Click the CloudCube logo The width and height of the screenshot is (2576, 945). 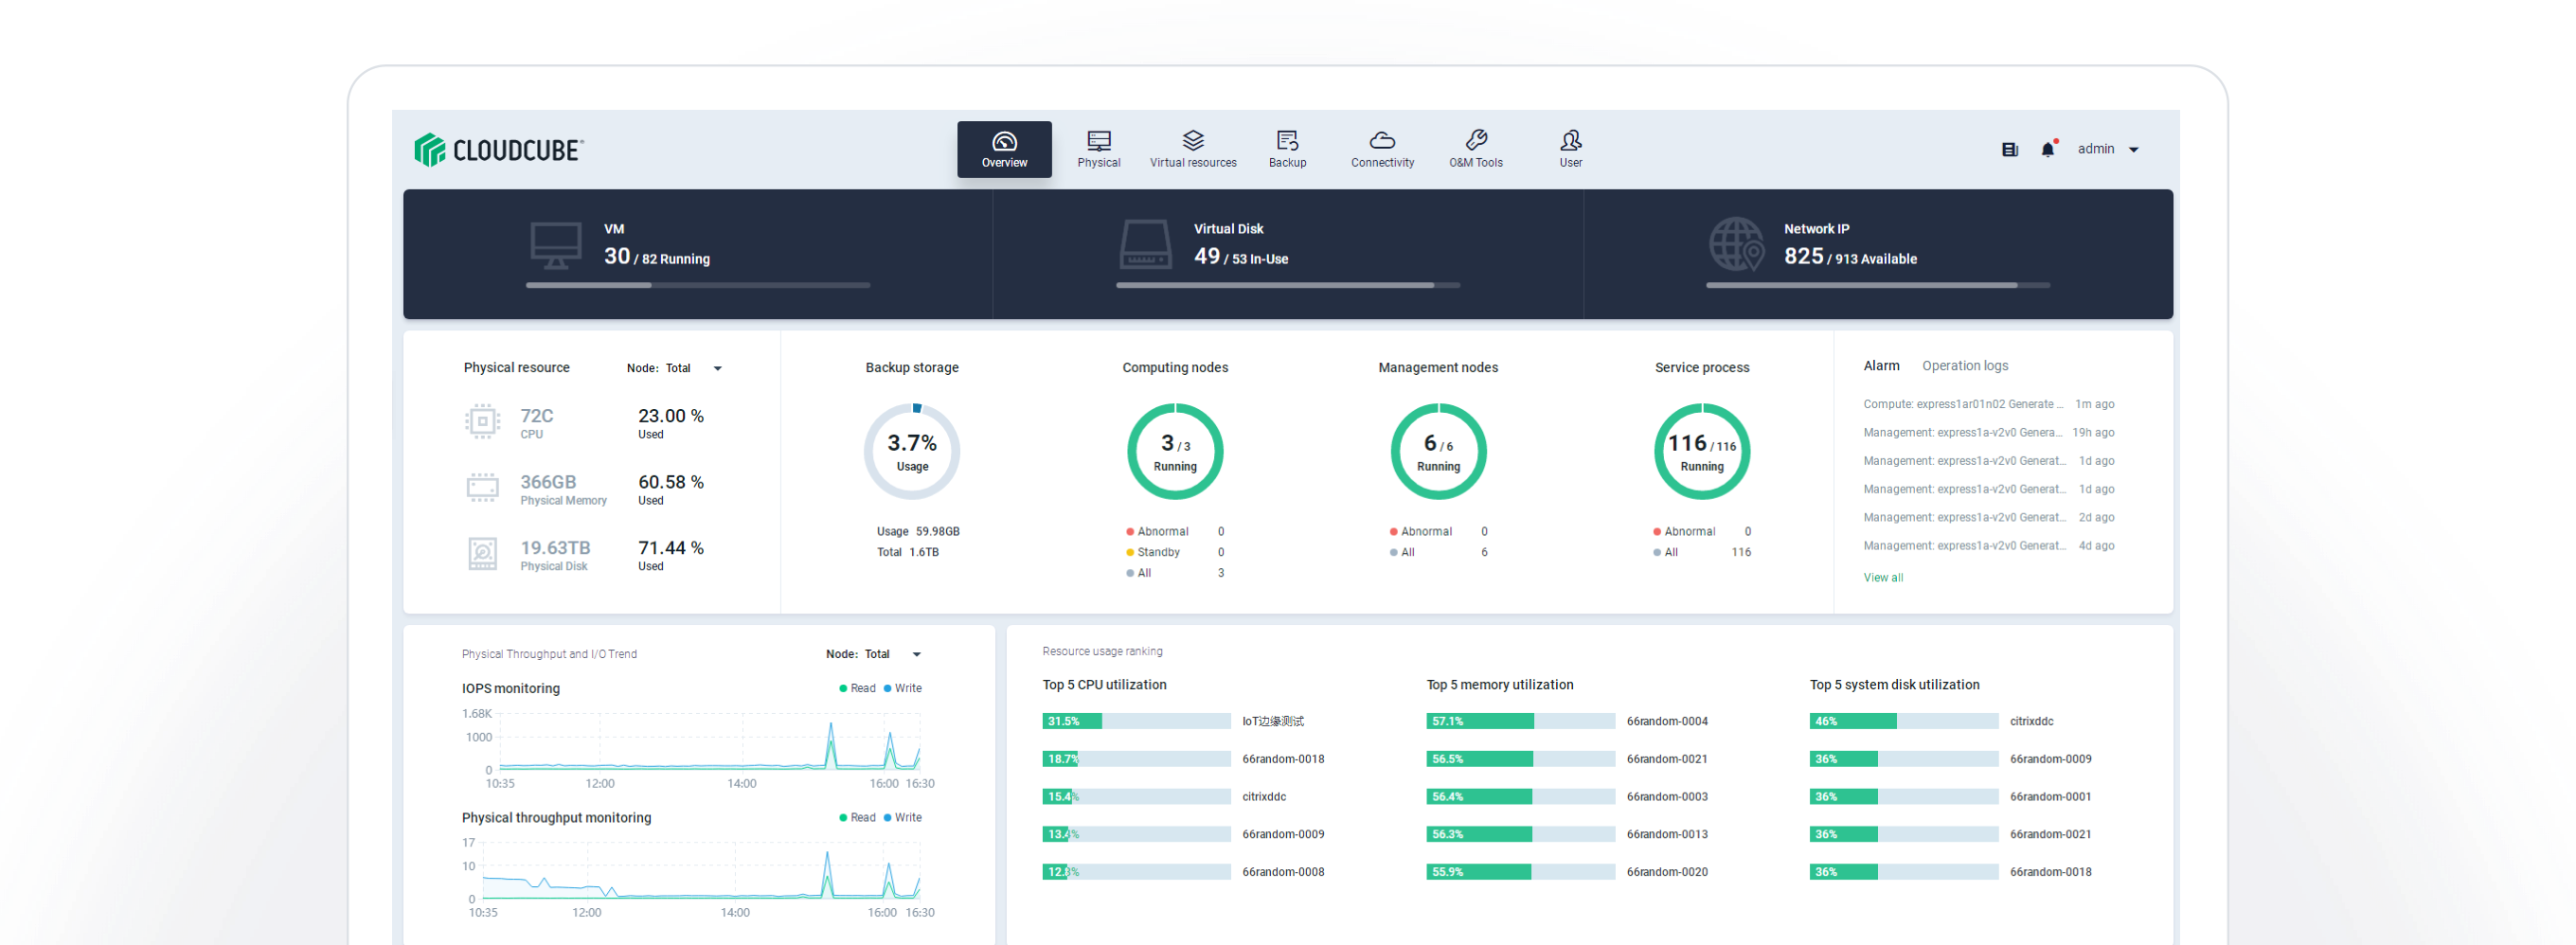(498, 150)
